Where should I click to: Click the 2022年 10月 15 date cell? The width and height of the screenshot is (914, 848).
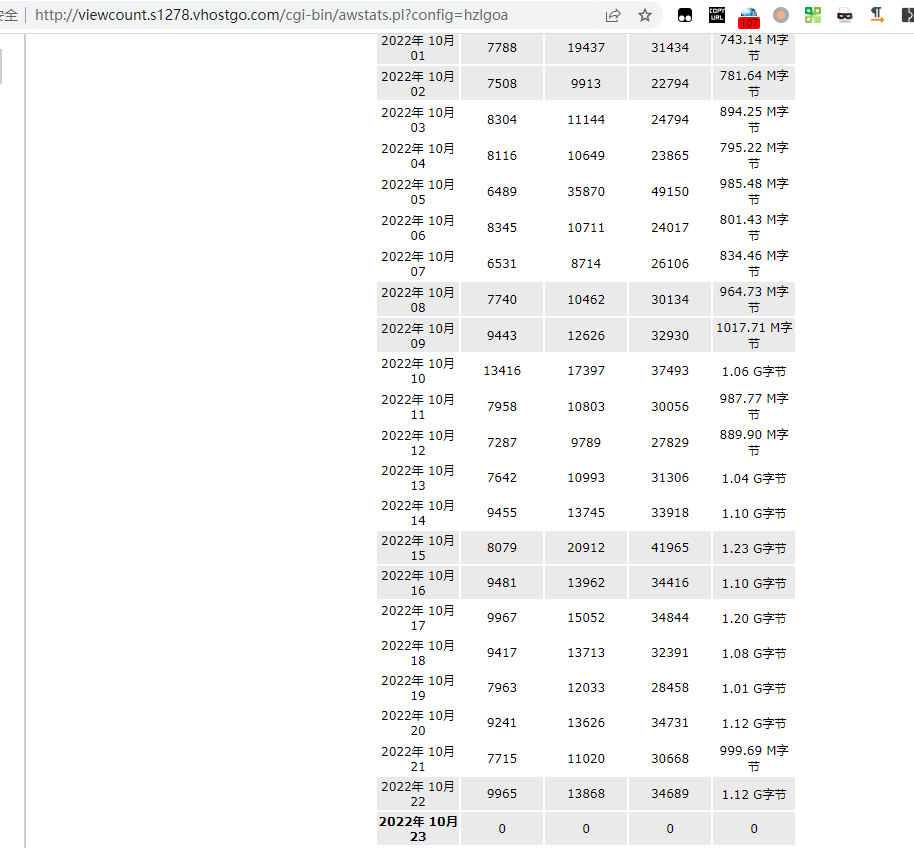pyautogui.click(x=418, y=548)
